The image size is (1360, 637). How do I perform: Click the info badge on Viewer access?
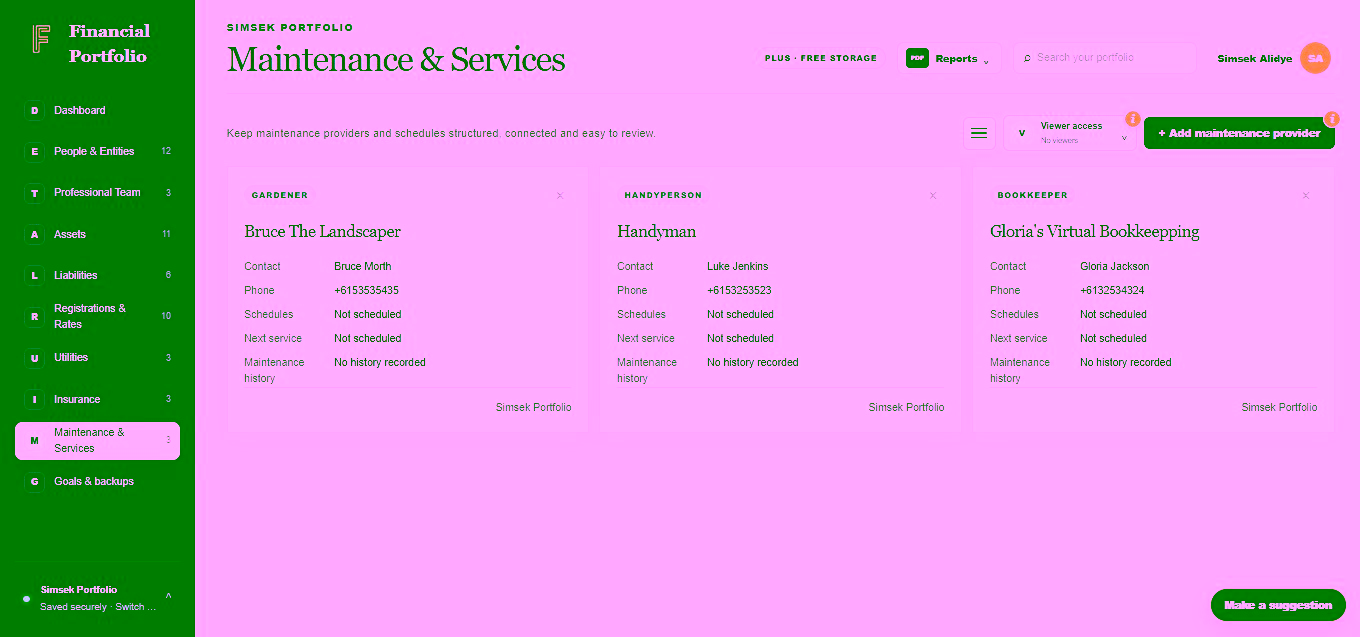click(1133, 119)
